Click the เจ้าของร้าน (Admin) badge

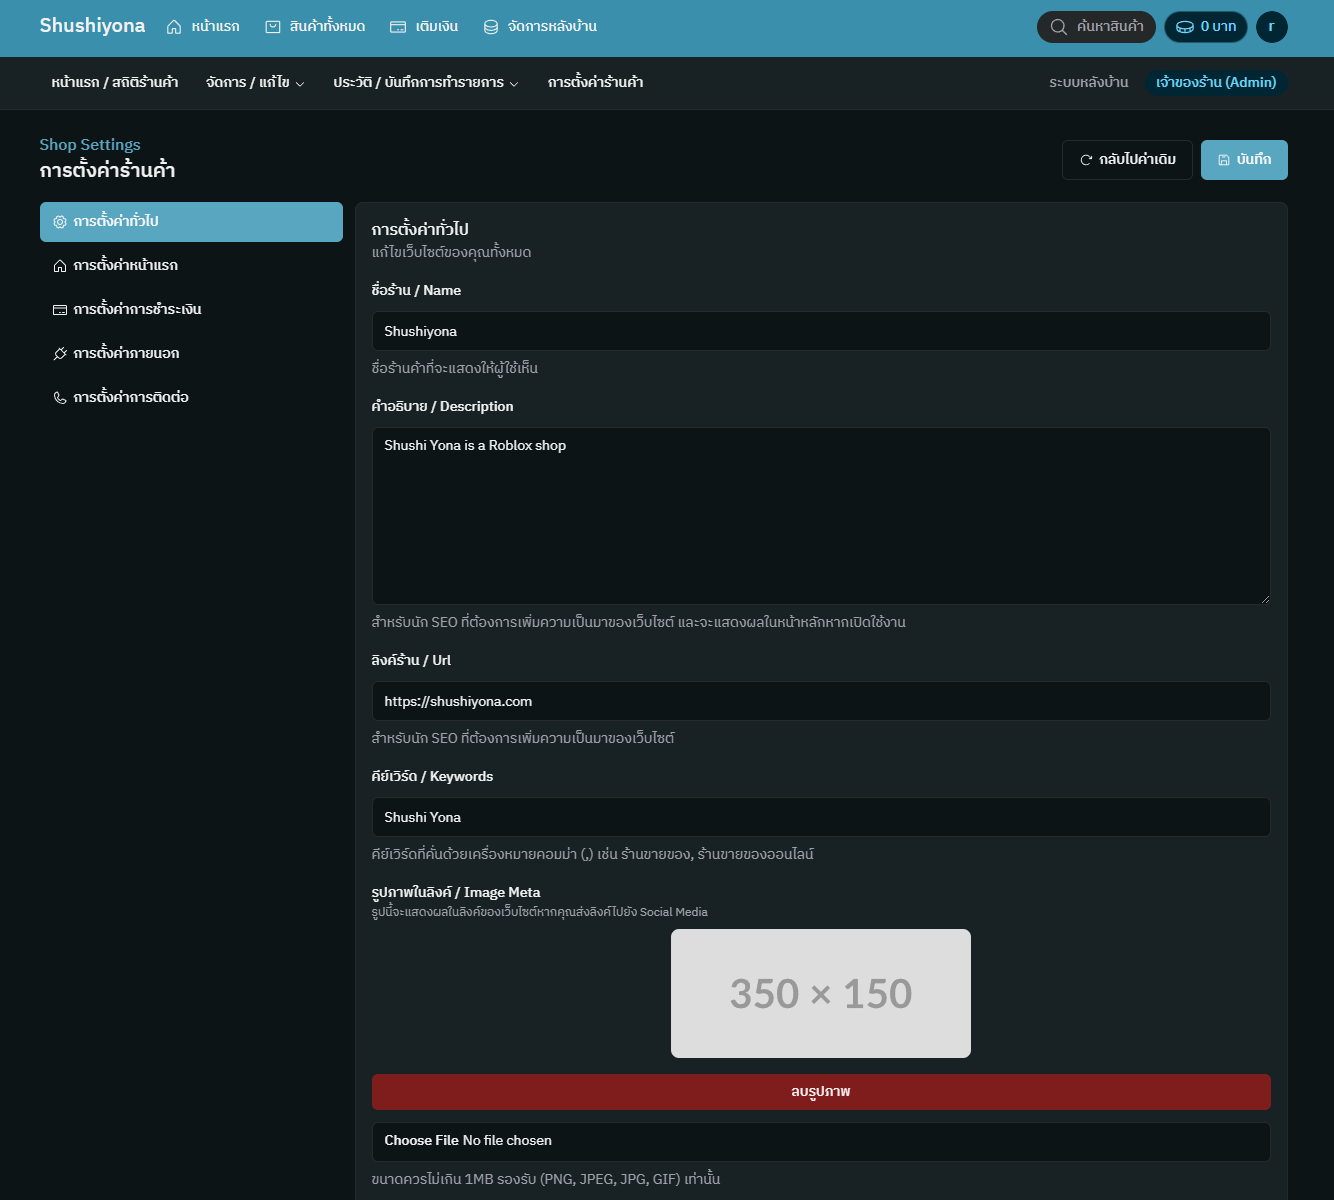(x=1216, y=83)
